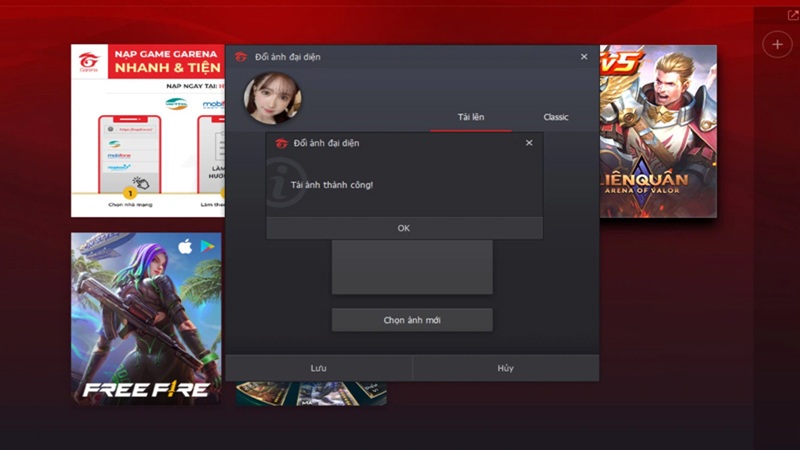This screenshot has width=800, height=450.
Task: Confirm the upload success message with OK
Action: coord(404,228)
